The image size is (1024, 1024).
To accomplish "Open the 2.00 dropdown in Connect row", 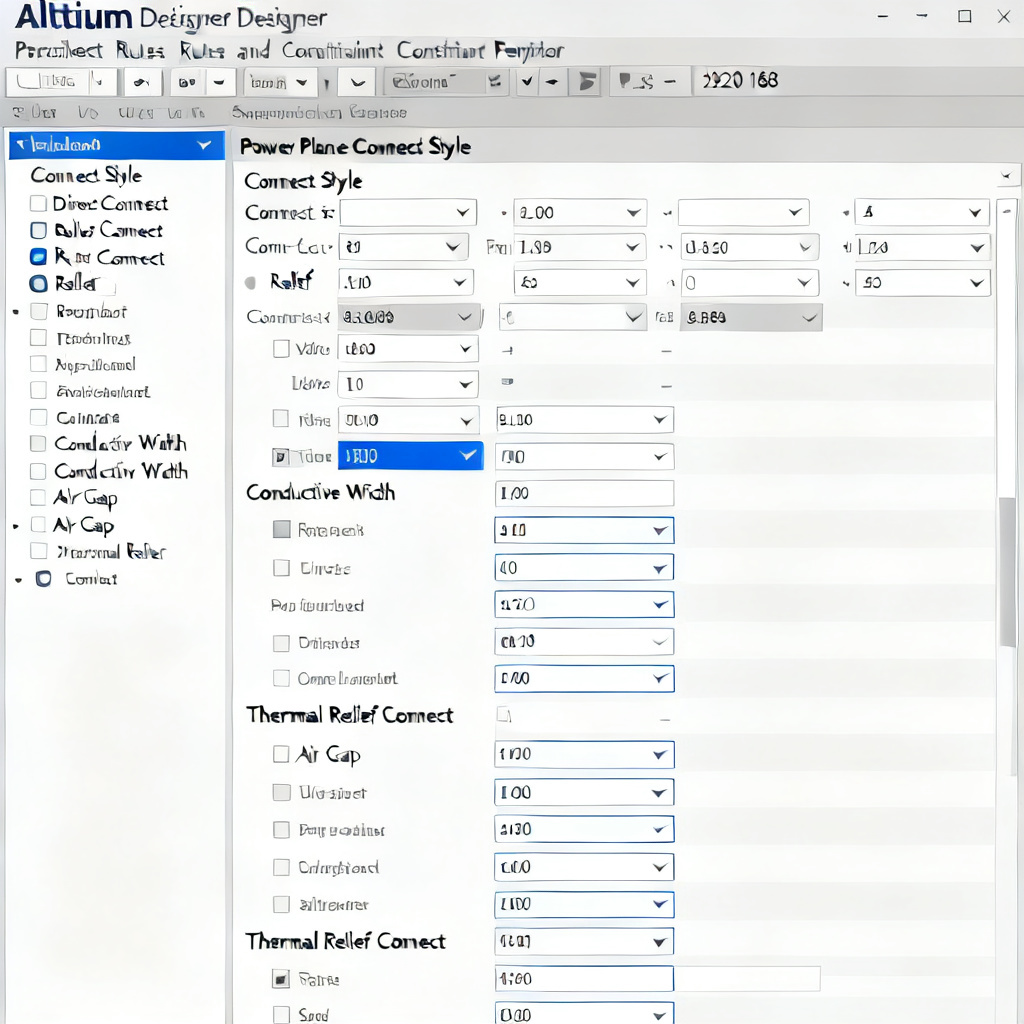I will pyautogui.click(x=579, y=213).
